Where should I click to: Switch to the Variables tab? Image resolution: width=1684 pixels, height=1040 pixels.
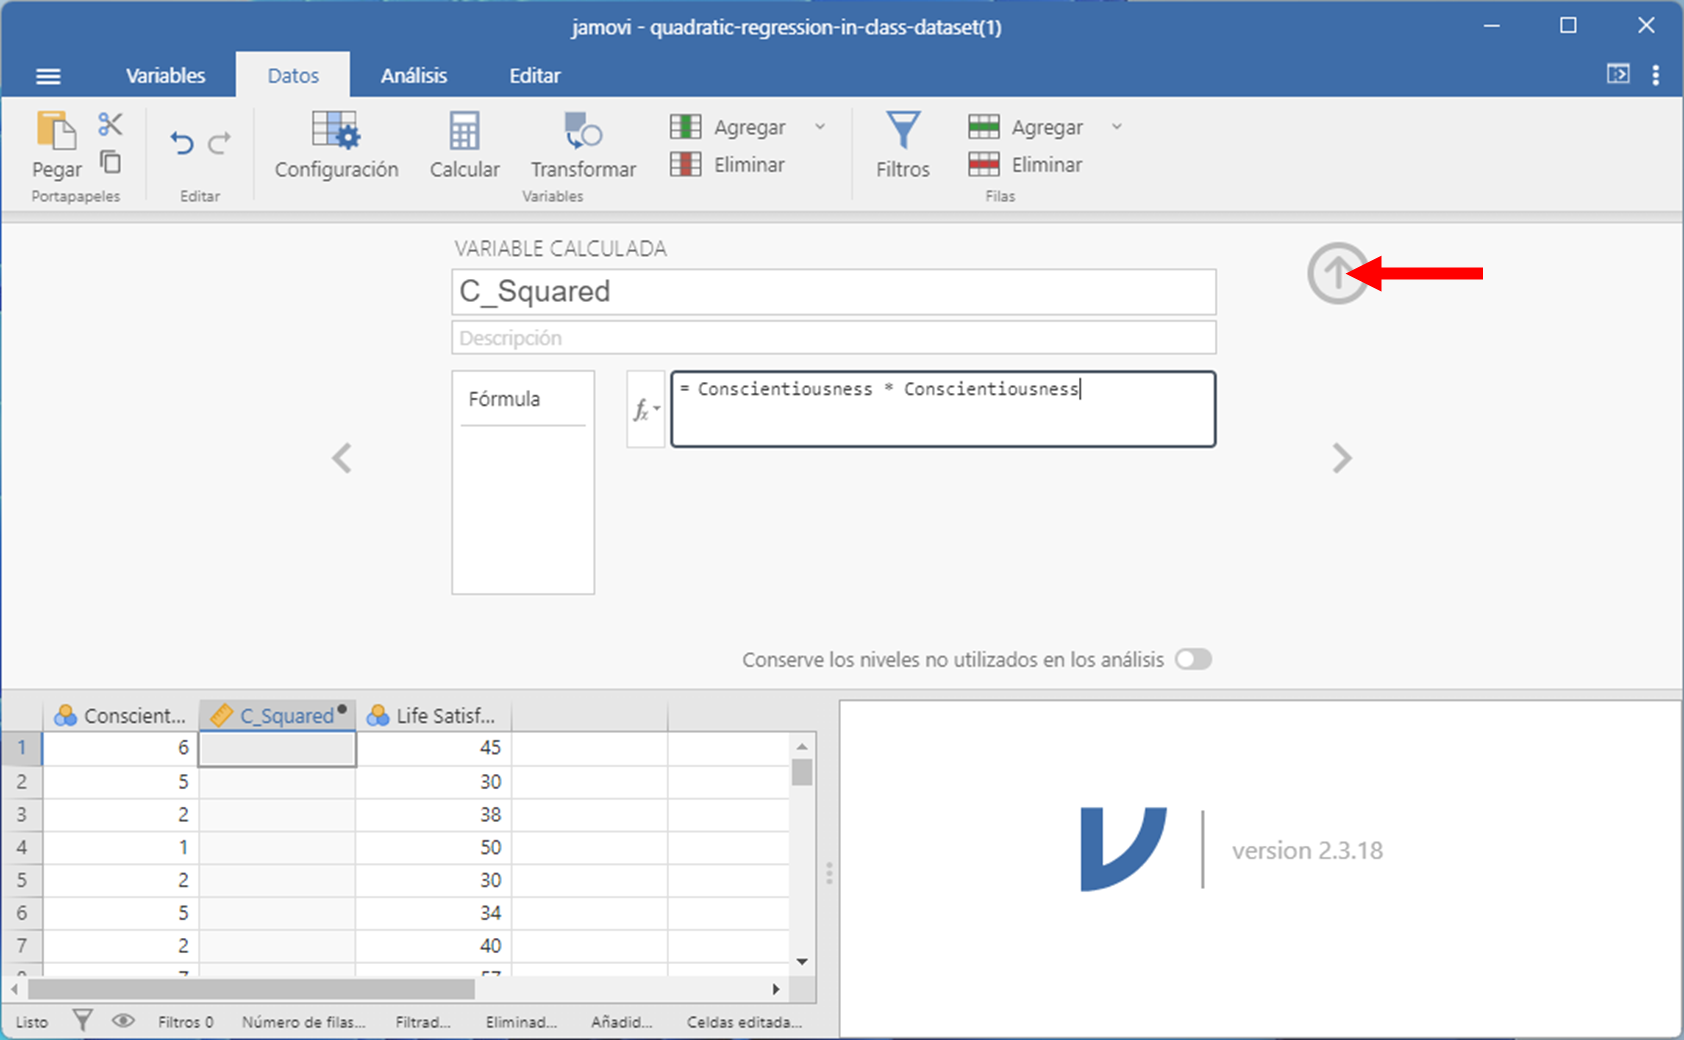pyautogui.click(x=165, y=76)
